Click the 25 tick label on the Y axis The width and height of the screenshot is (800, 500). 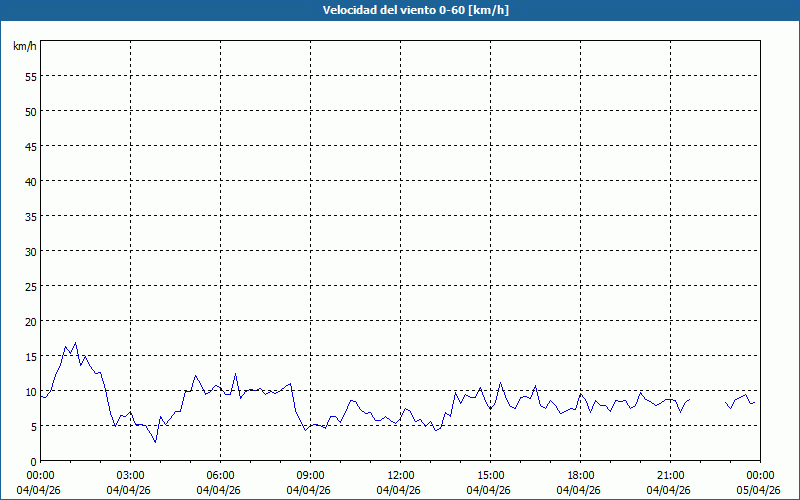click(x=31, y=286)
